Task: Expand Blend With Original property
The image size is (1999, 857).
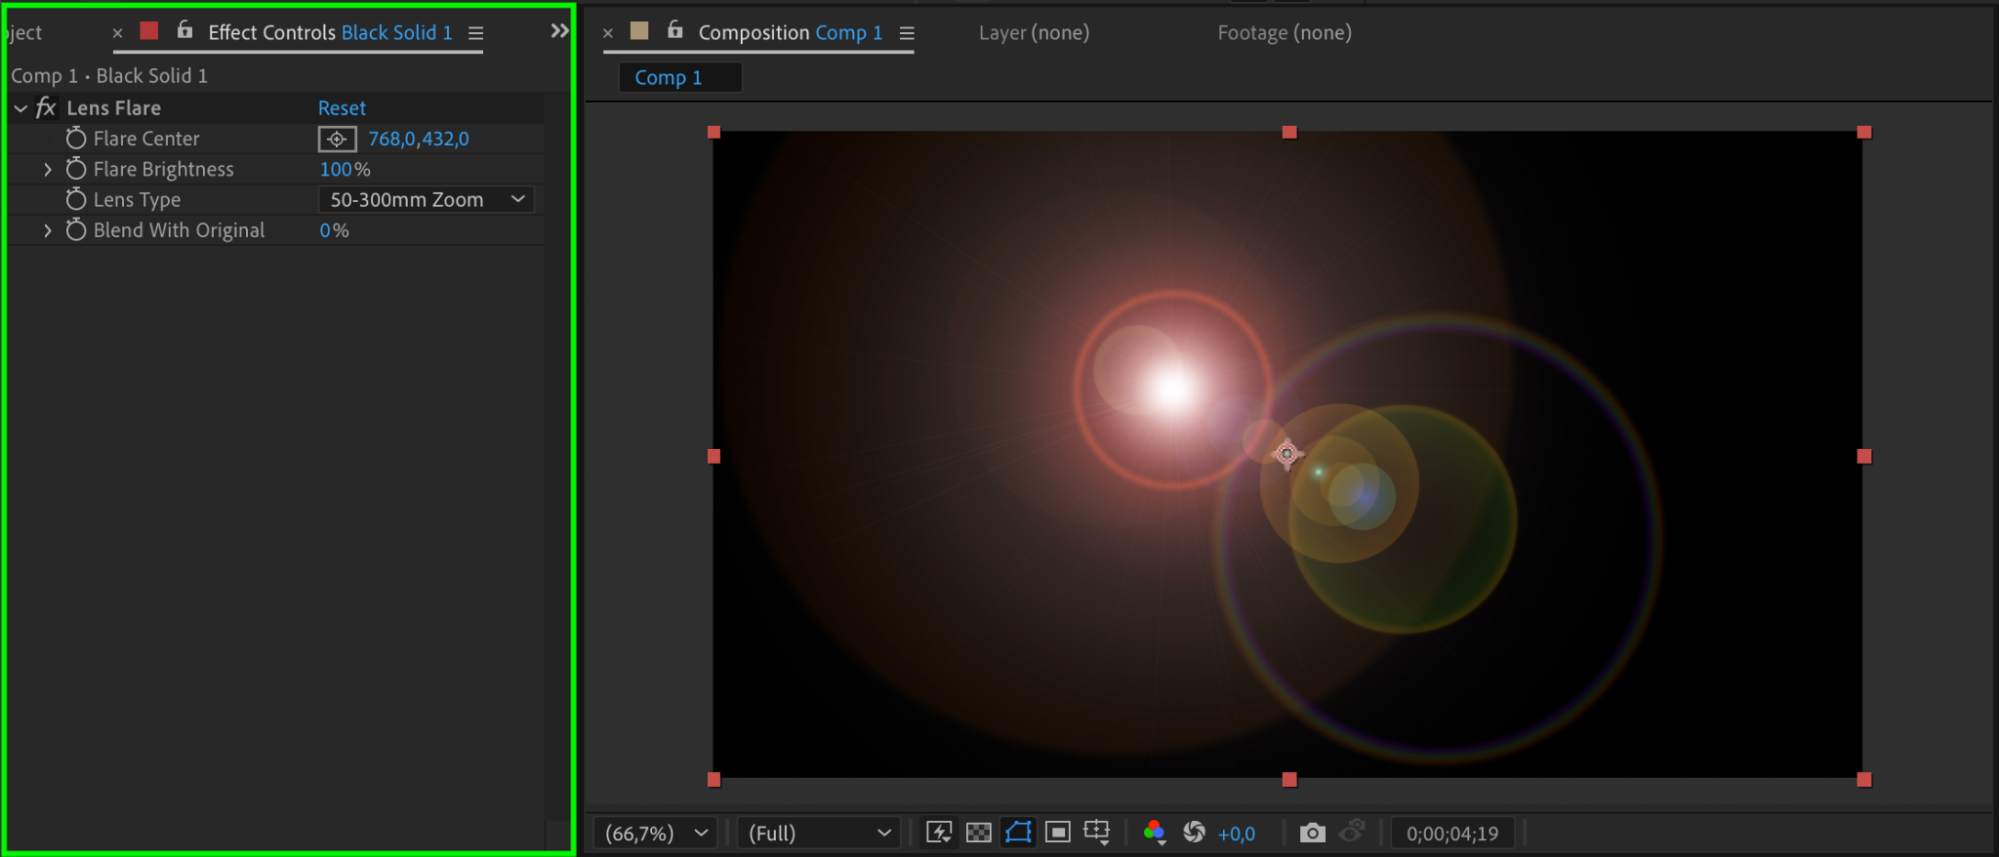Action: (x=47, y=231)
